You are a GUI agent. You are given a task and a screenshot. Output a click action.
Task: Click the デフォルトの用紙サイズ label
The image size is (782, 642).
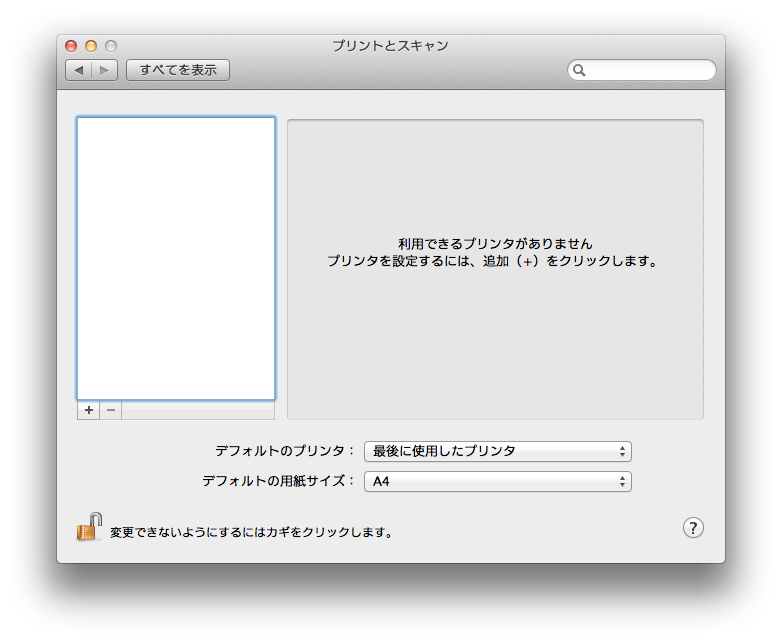(278, 481)
